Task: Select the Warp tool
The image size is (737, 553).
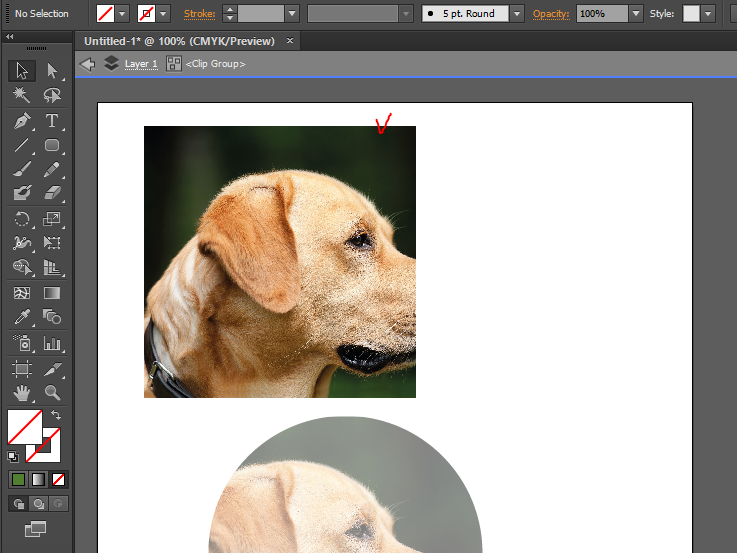Action: point(22,242)
